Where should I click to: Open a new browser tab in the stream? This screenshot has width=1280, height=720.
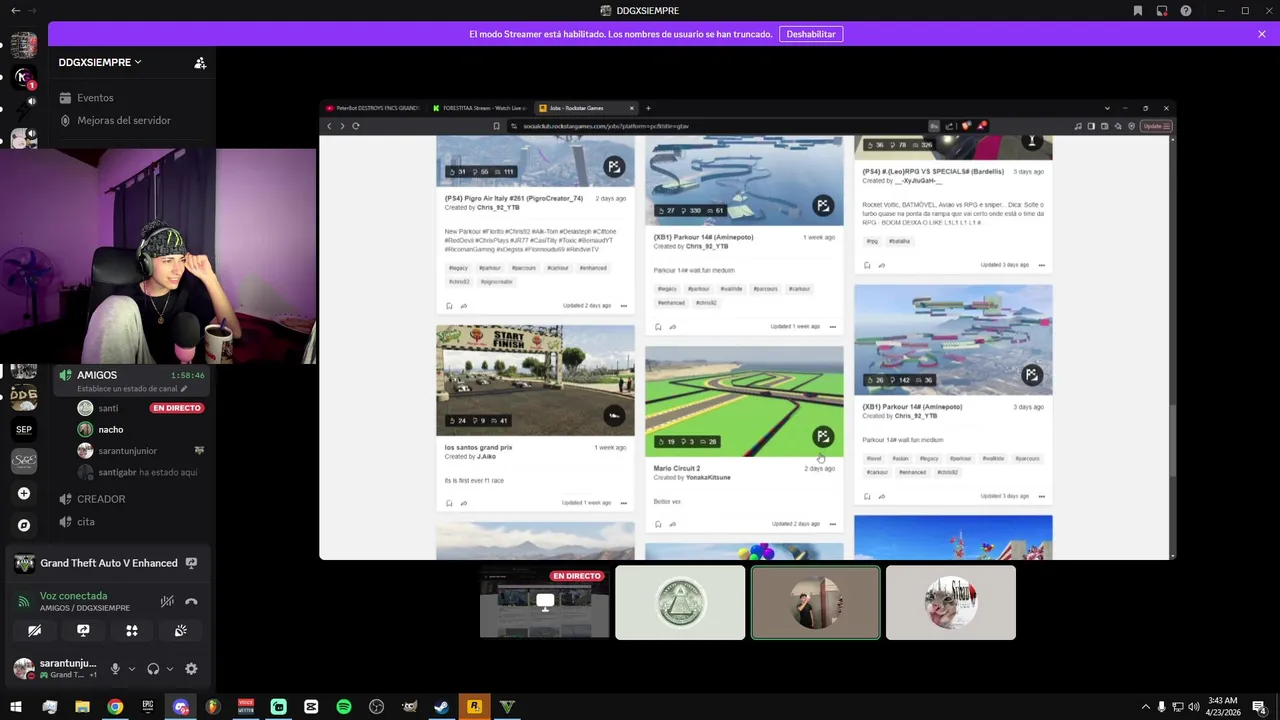[648, 108]
